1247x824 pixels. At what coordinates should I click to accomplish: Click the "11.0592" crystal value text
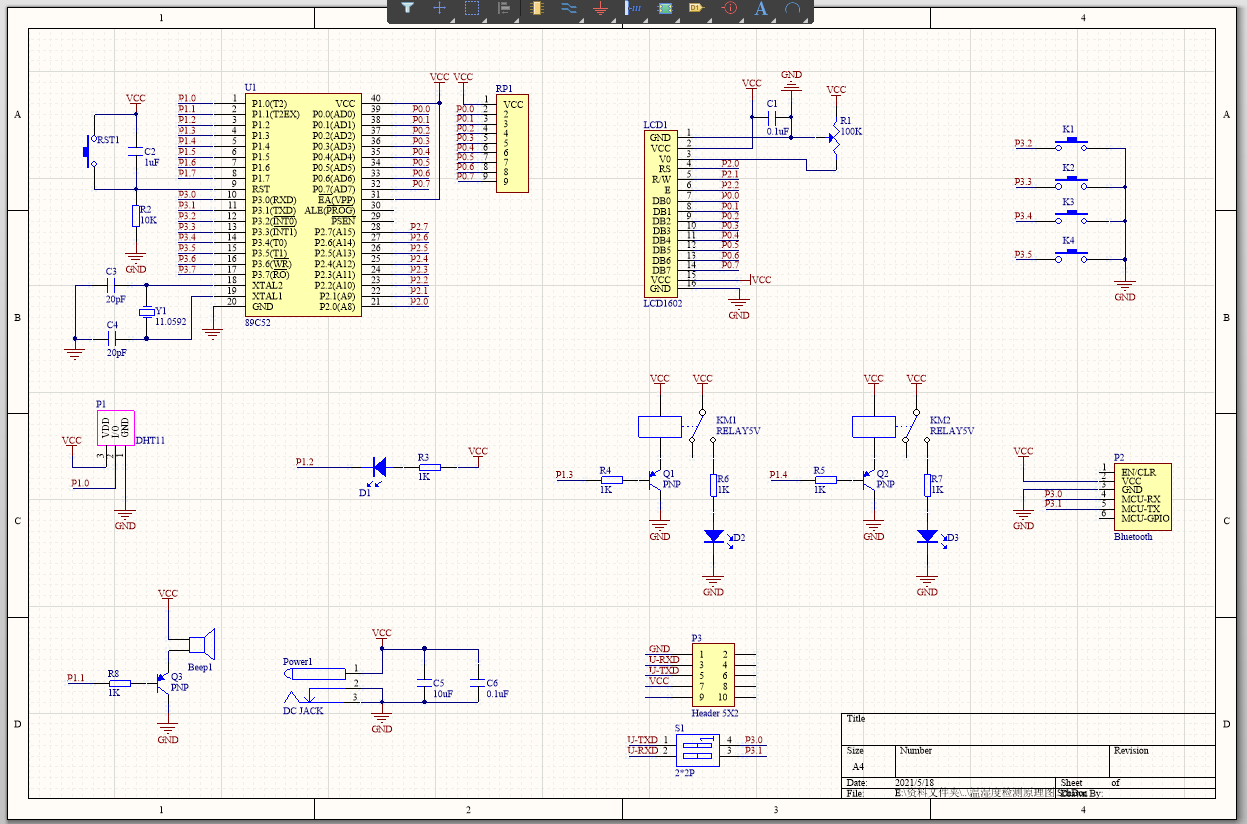(x=171, y=321)
